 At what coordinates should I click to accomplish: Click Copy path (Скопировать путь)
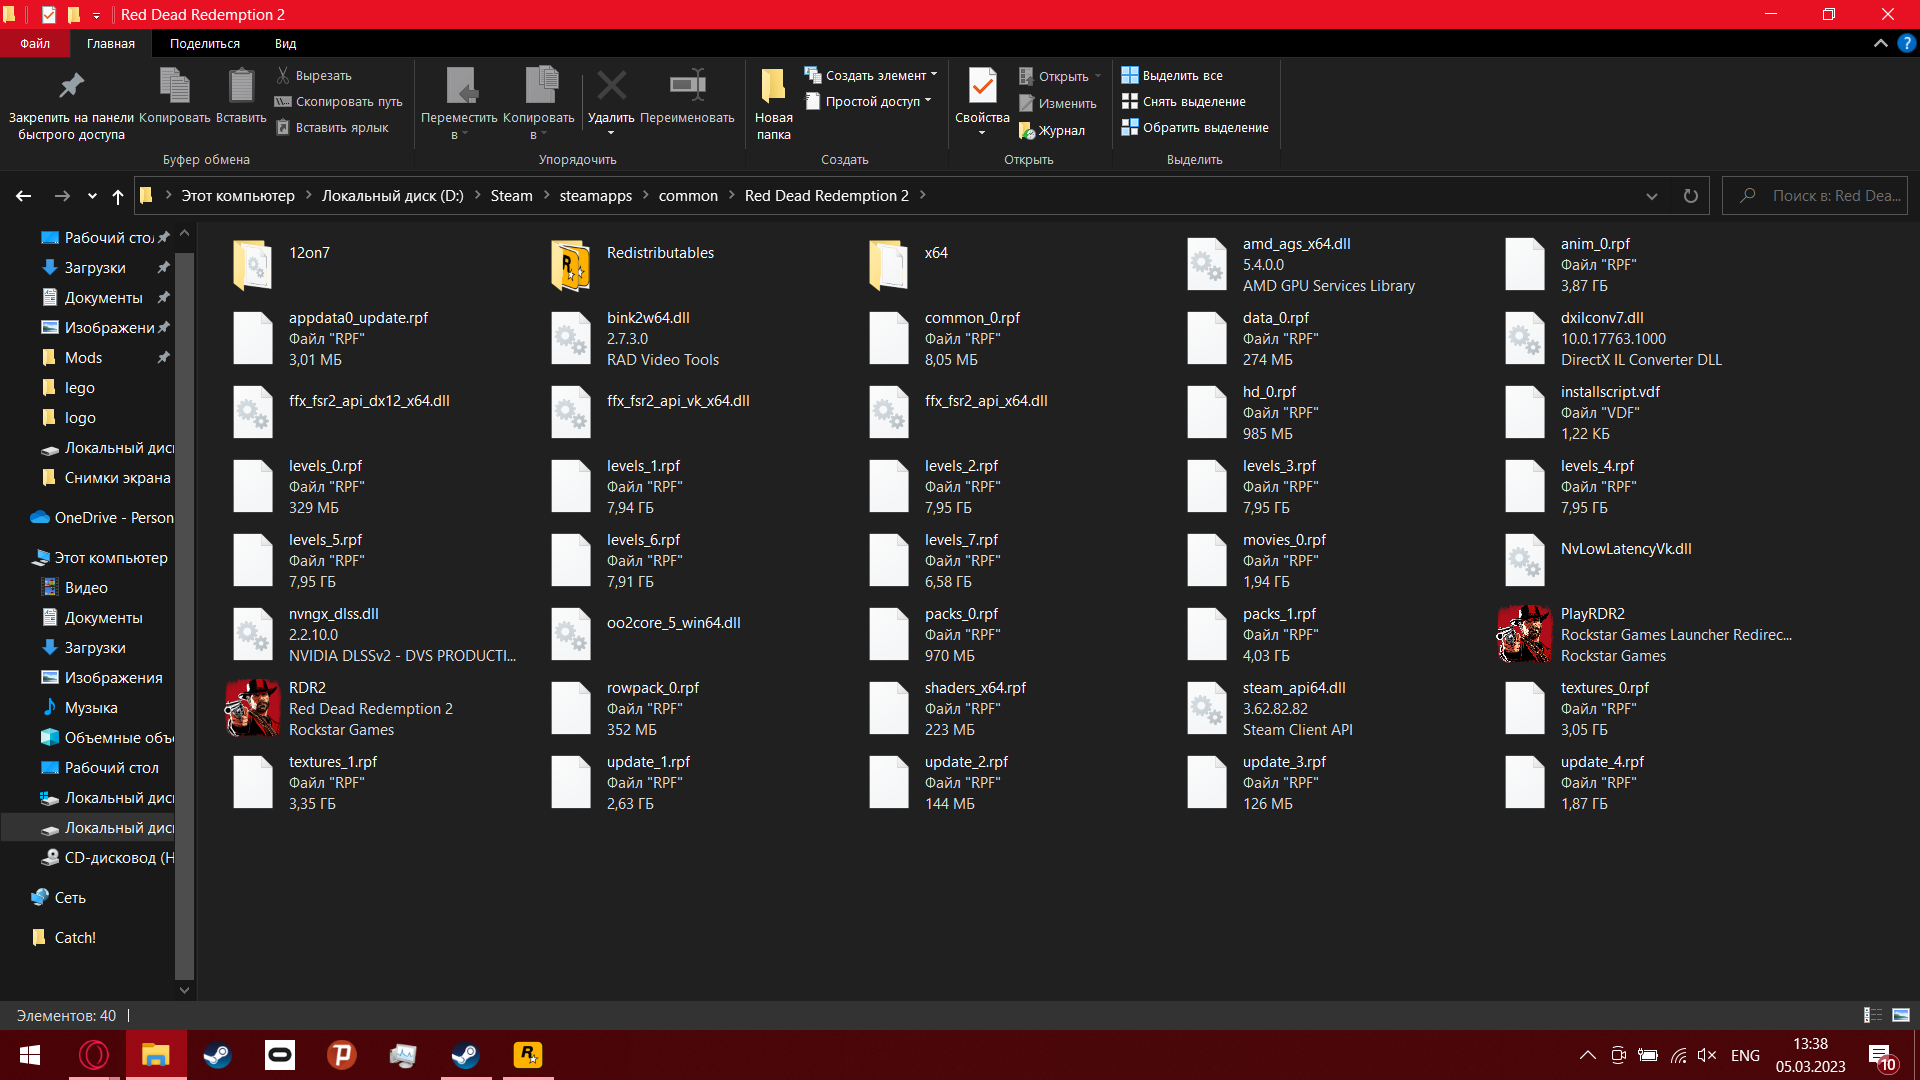click(339, 101)
